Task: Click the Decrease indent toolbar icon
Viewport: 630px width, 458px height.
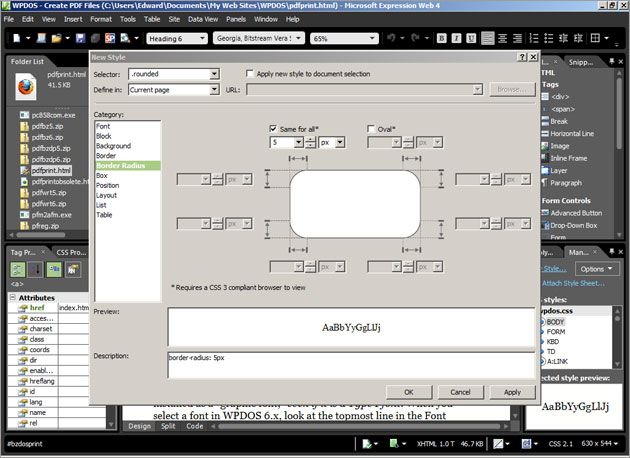Action: pyautogui.click(x=563, y=38)
